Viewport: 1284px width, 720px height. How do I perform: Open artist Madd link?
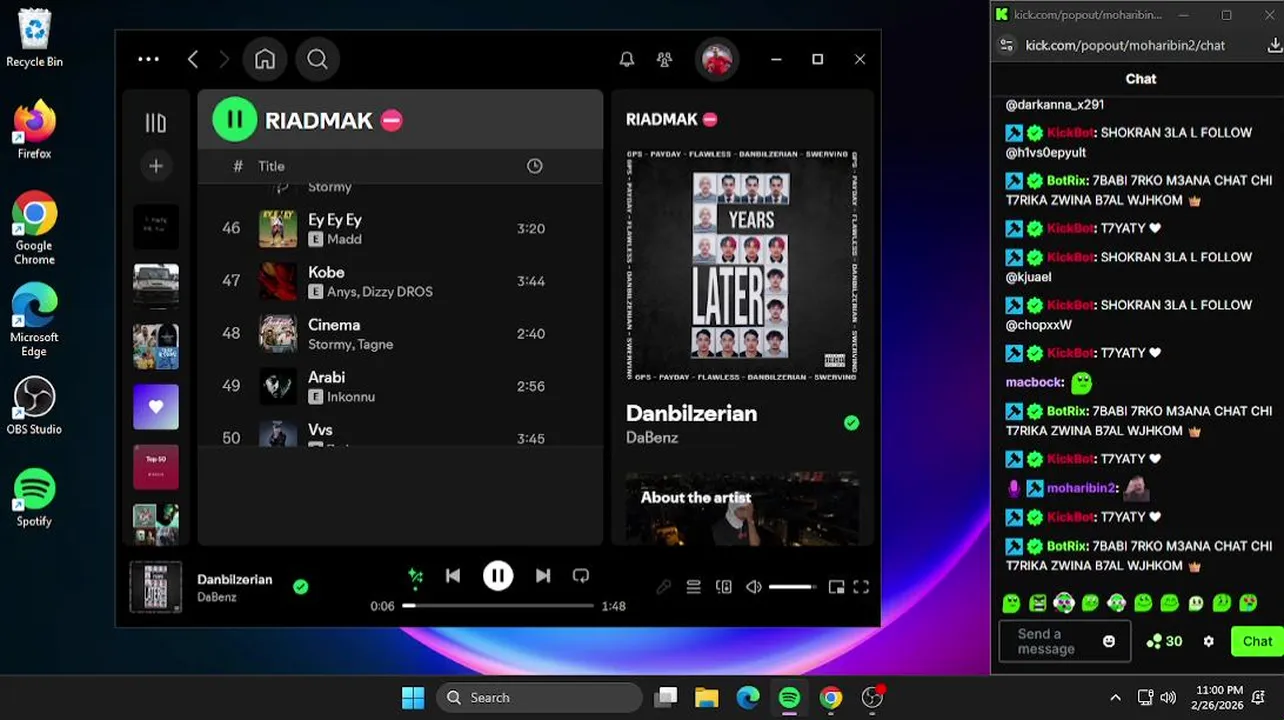tap(344, 239)
